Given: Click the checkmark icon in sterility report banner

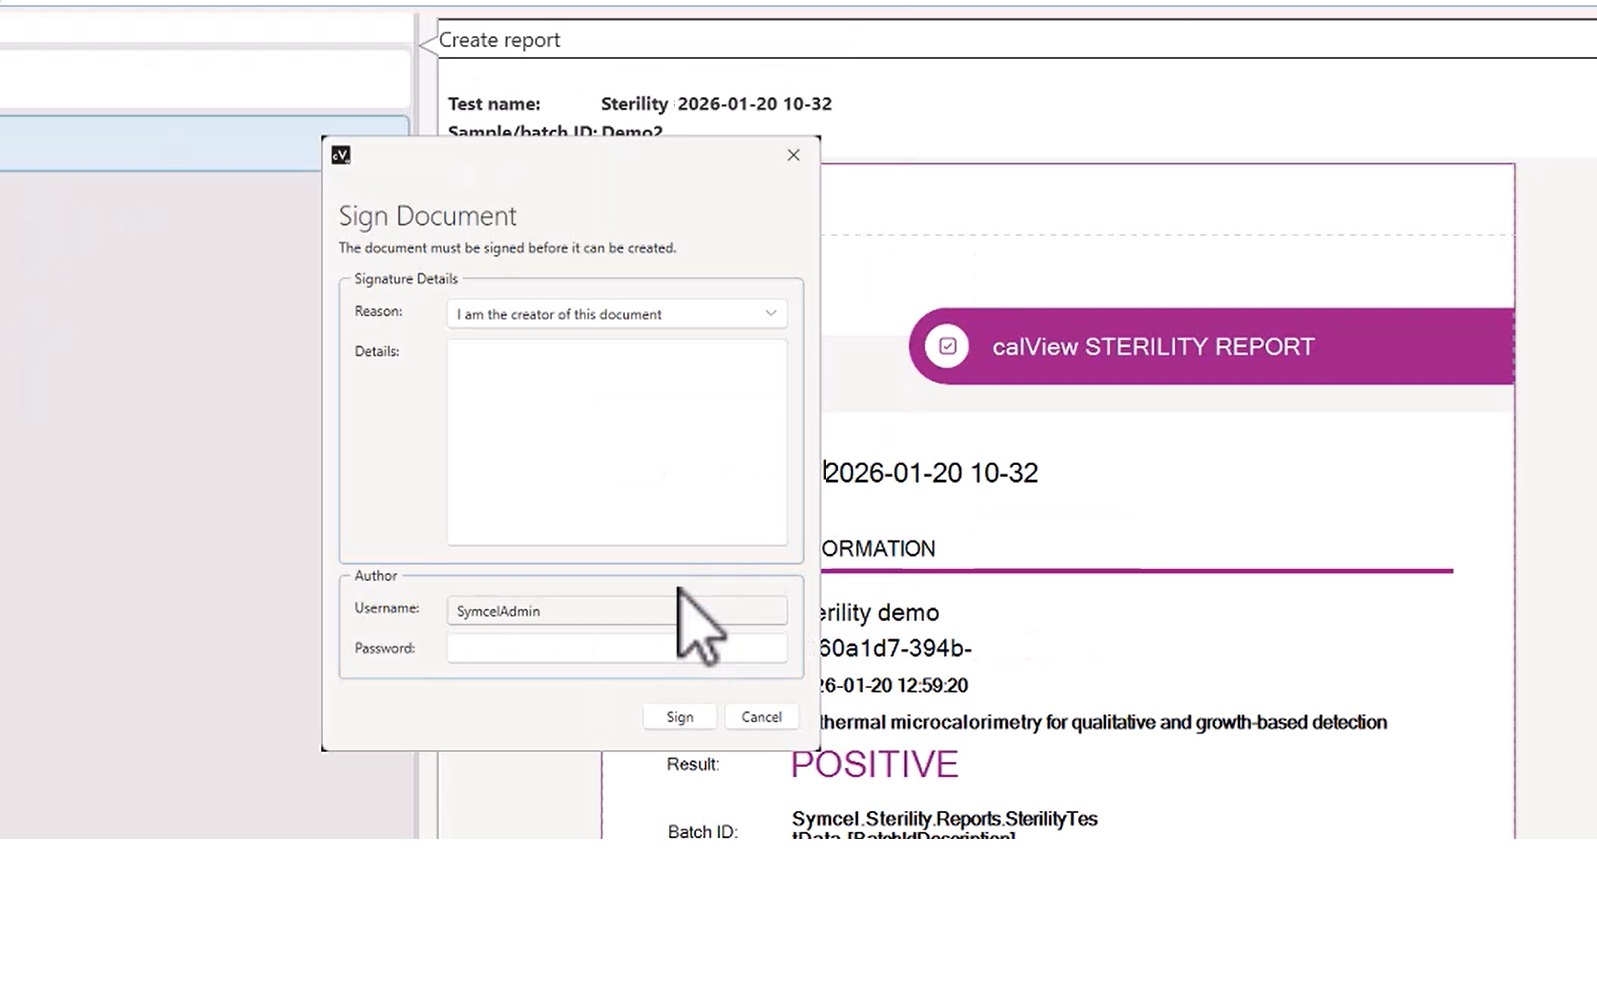Looking at the screenshot, I should (x=947, y=346).
